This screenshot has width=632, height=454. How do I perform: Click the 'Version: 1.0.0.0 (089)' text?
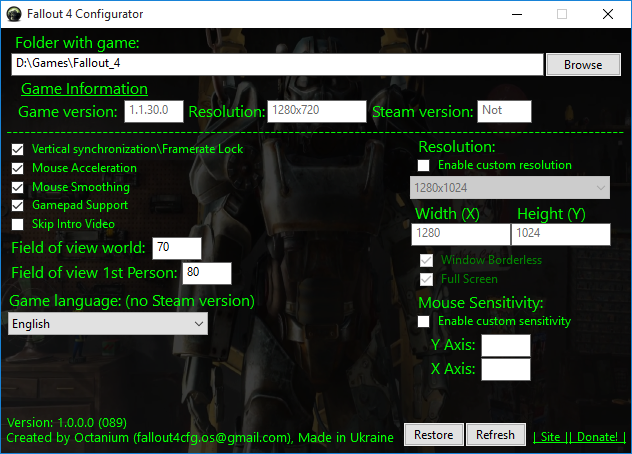67,423
